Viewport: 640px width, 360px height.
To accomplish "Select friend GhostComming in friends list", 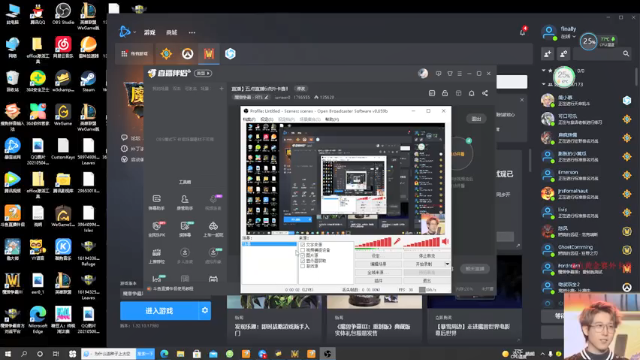I will click(x=585, y=250).
